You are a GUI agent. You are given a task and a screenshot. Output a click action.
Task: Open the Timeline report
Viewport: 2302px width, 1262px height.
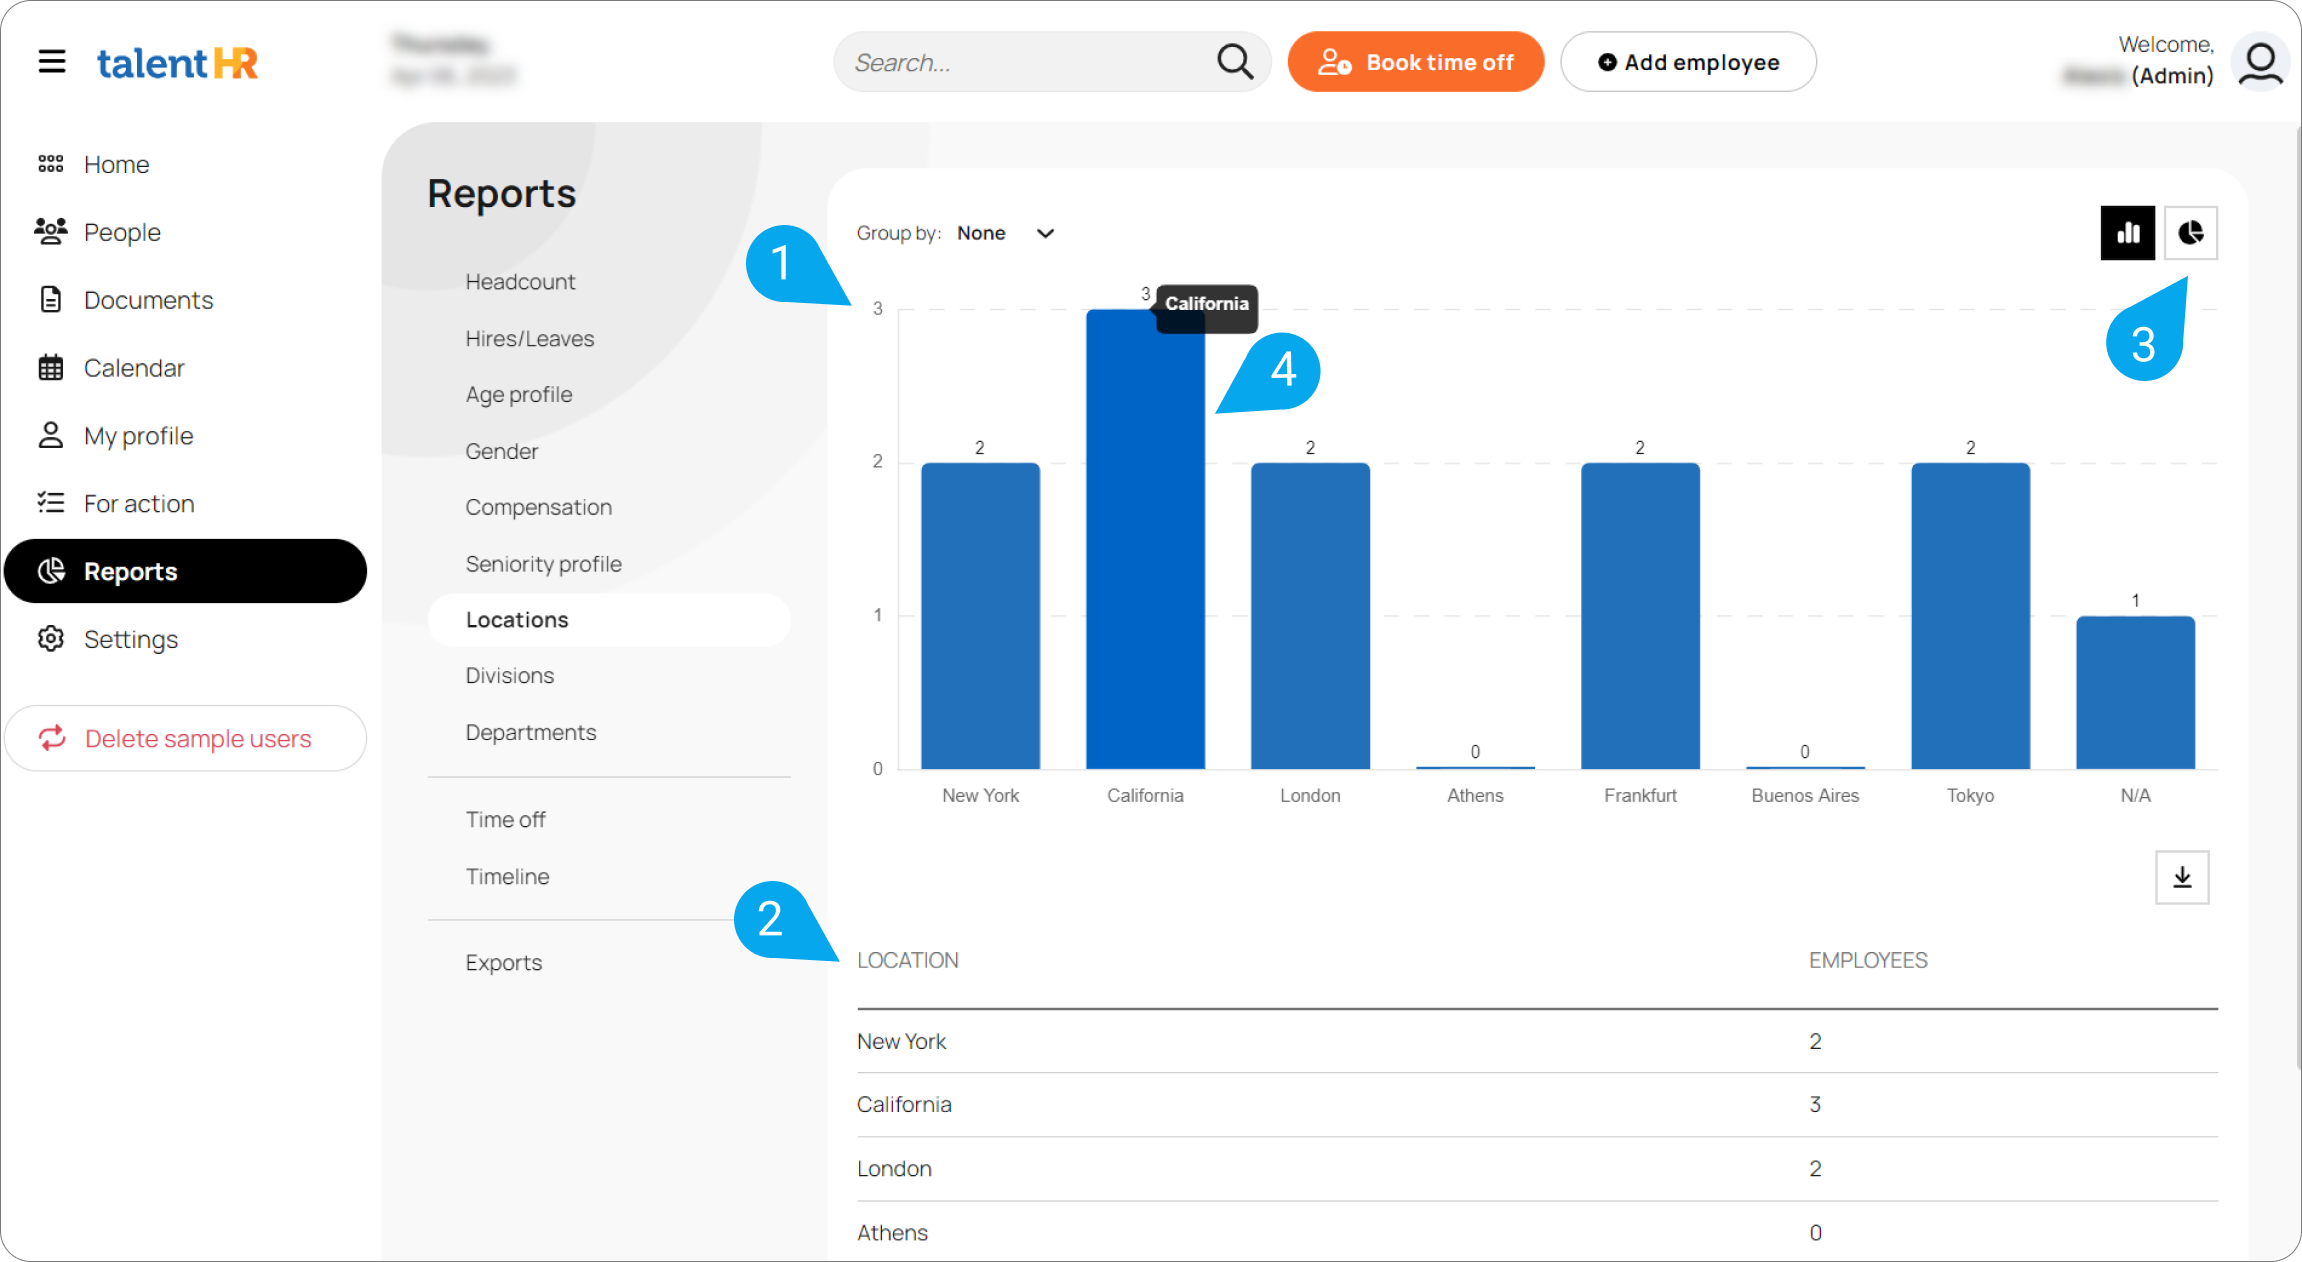[508, 877]
